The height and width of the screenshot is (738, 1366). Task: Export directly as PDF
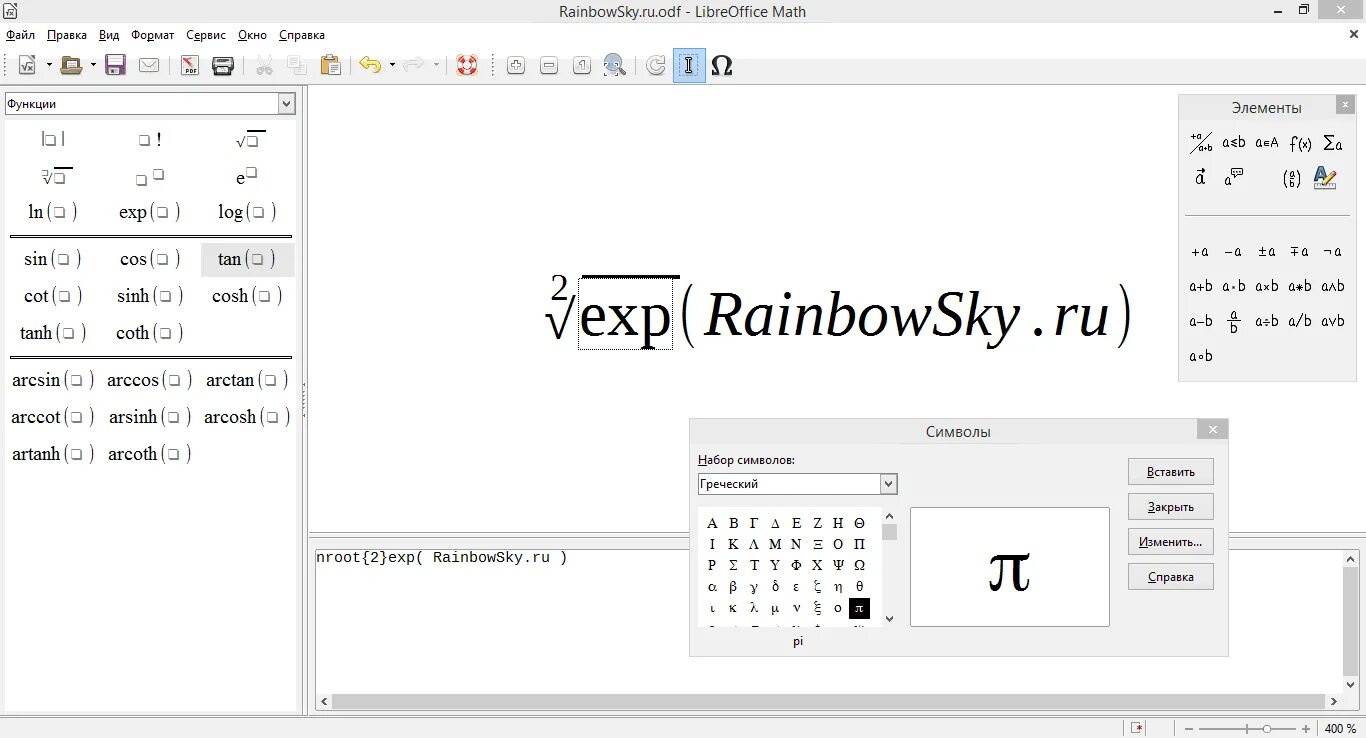190,66
